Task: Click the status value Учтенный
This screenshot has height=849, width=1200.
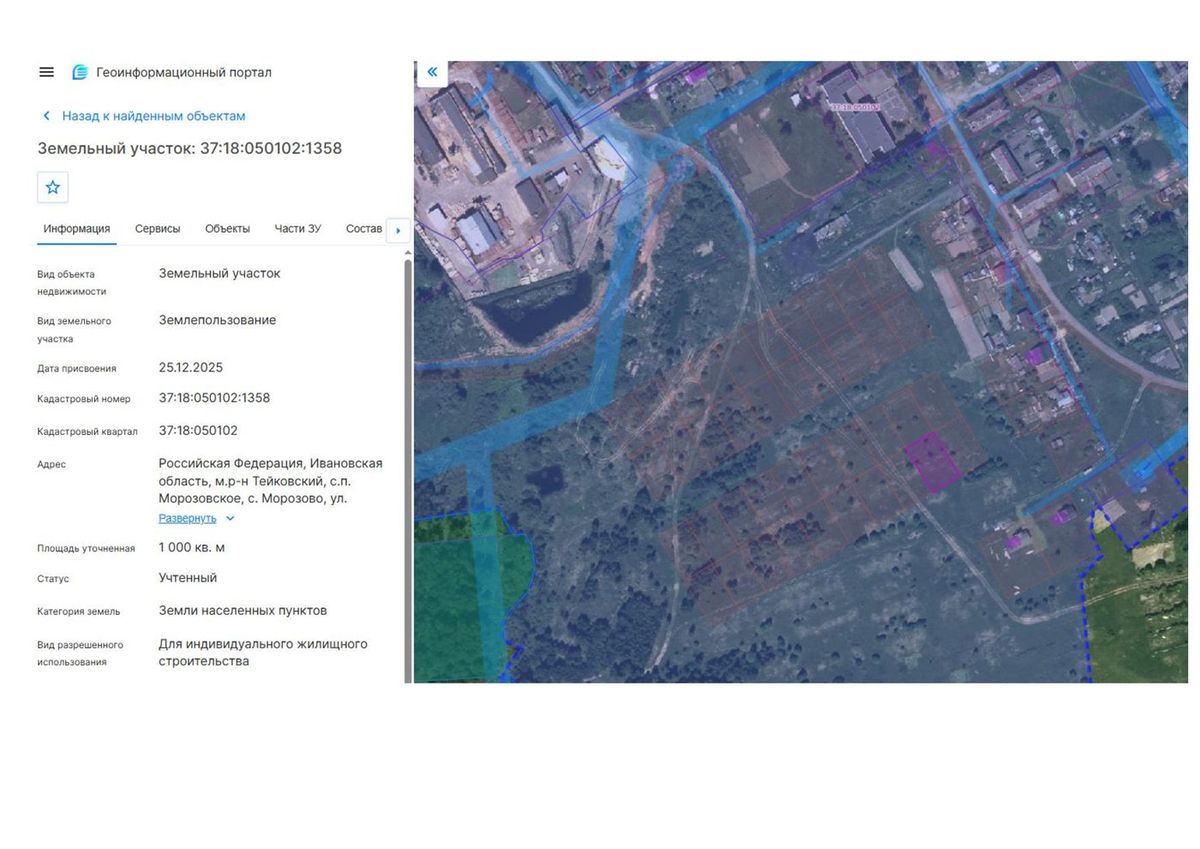Action: (x=188, y=578)
